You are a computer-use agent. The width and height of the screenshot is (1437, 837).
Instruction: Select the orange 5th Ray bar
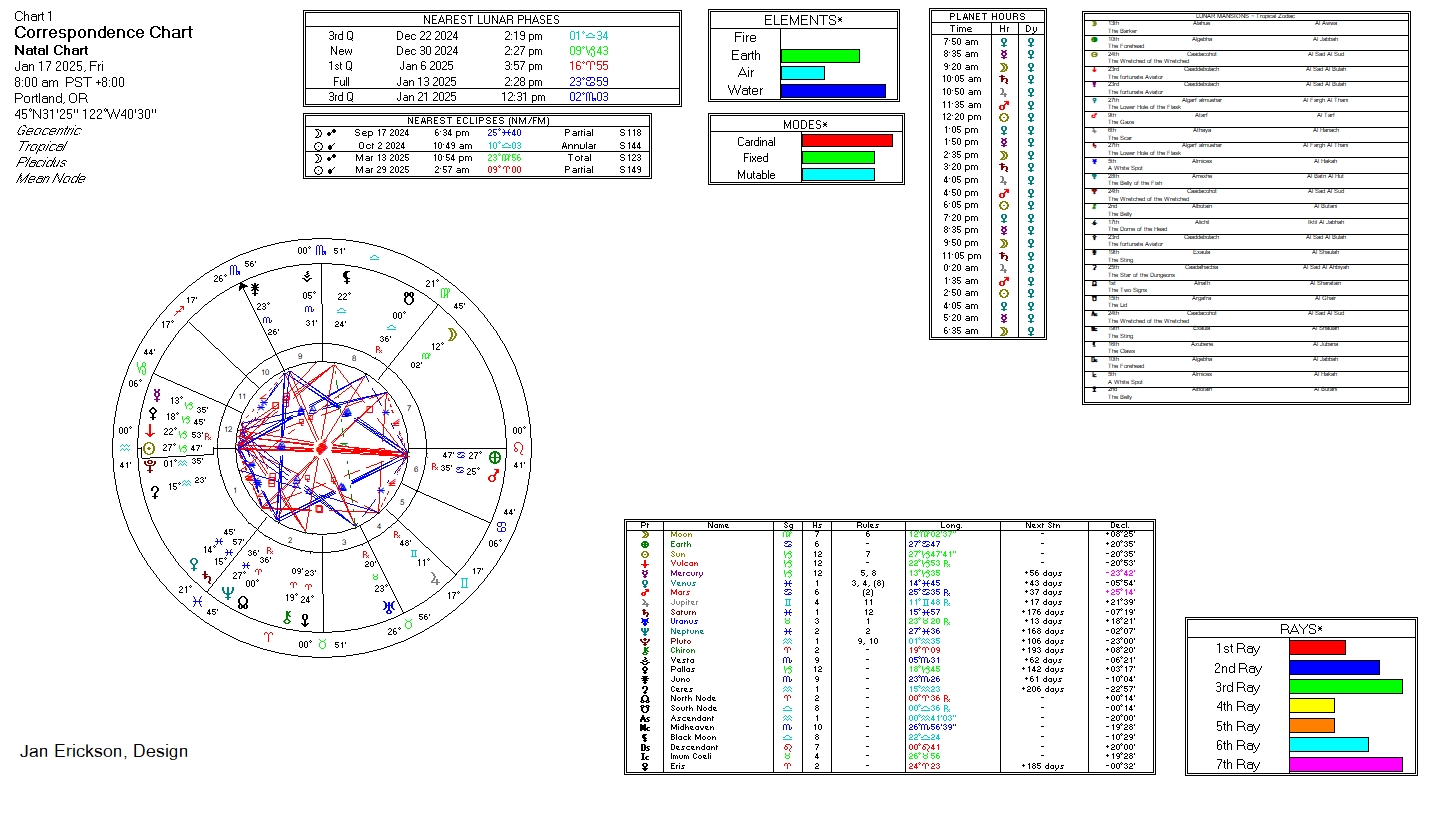tap(1312, 726)
